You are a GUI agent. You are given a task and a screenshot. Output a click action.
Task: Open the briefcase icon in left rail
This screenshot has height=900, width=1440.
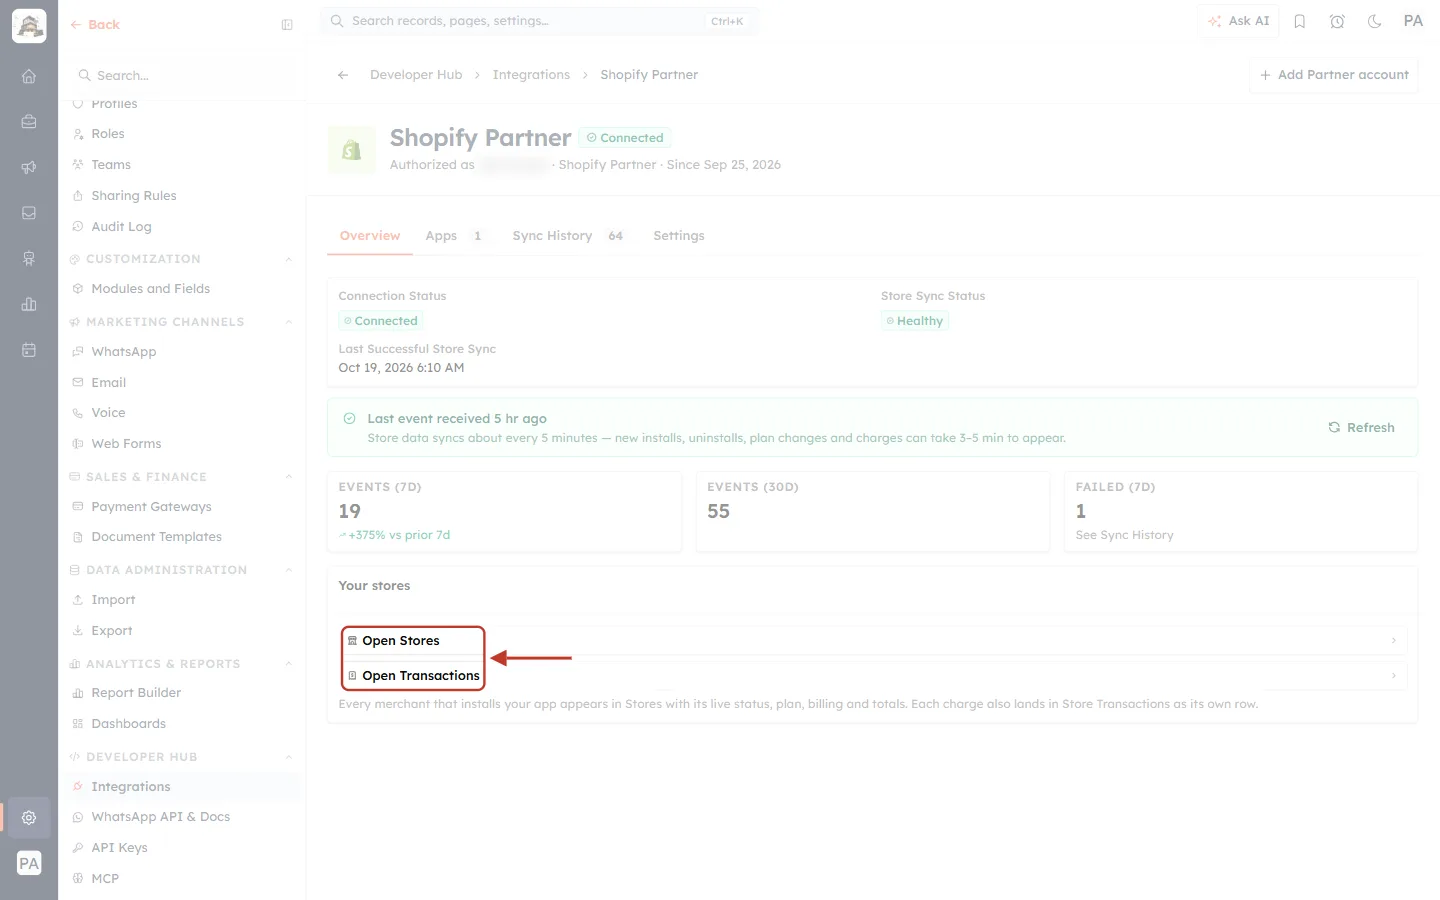point(29,121)
